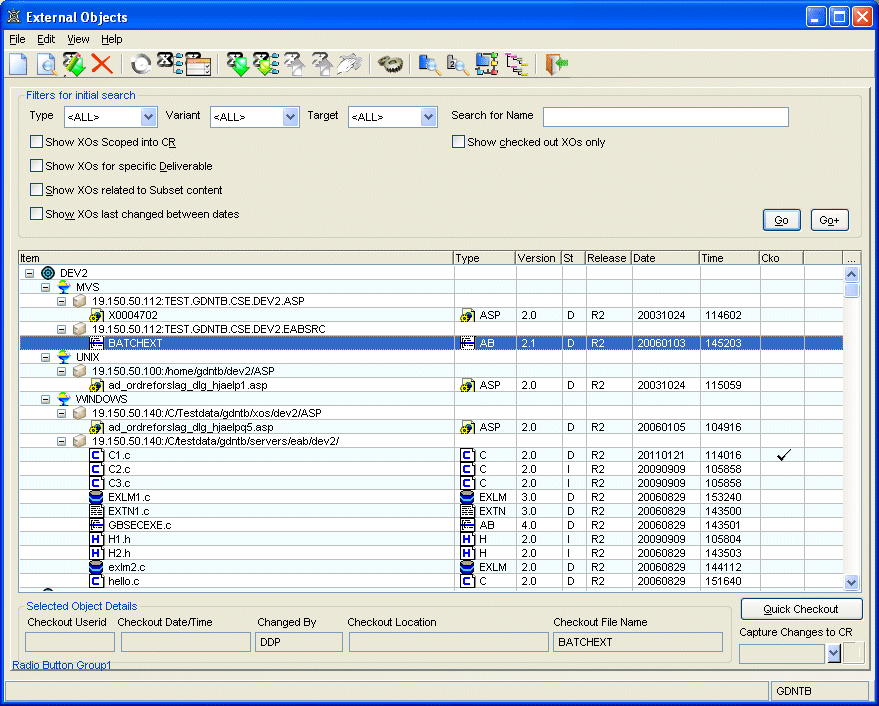Image resolution: width=879 pixels, height=706 pixels.
Task: Open the View menu
Action: [78, 39]
